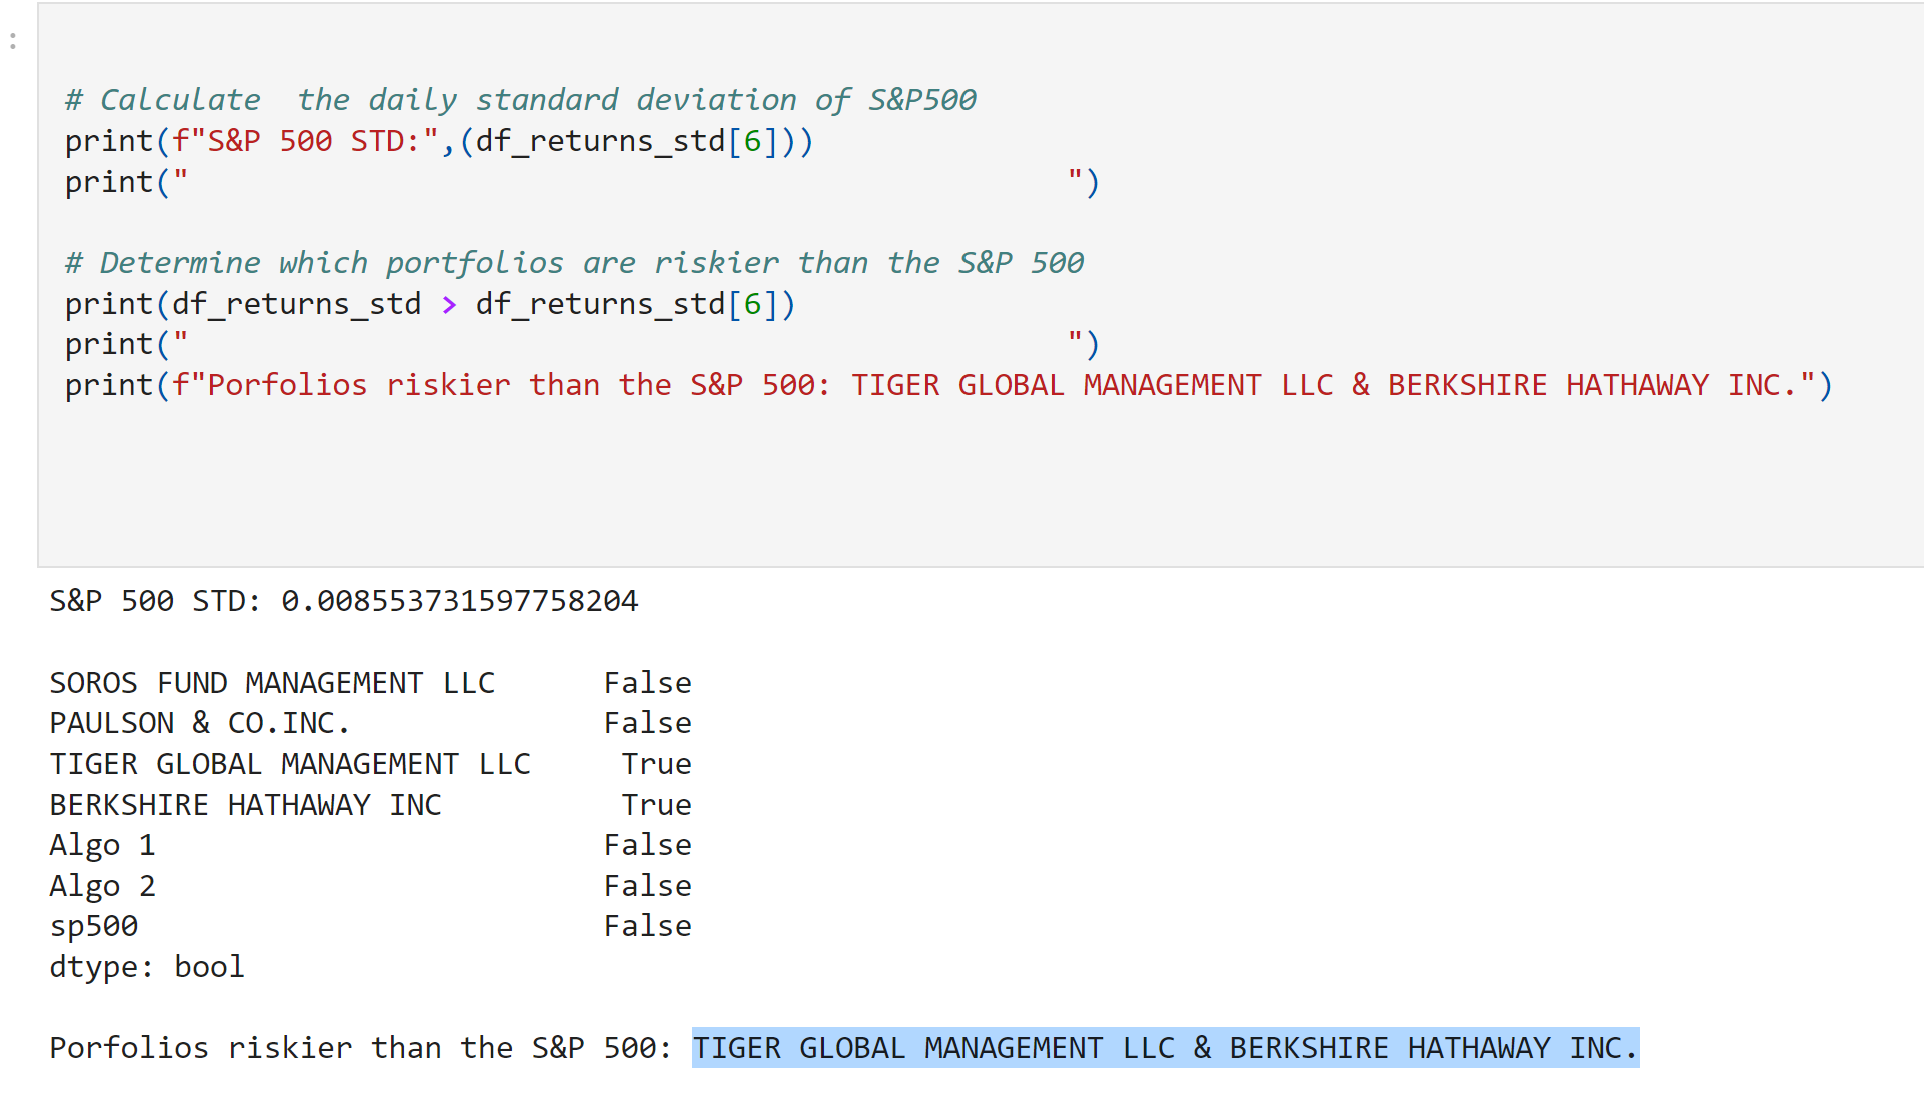Click the False value next to Algo 2
This screenshot has height=1096, width=1924.
click(x=647, y=886)
